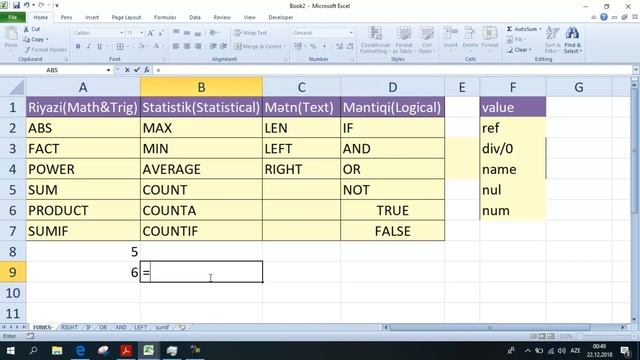Screen dimensions: 640x360
Task: Open the Find & Select binoculars menu
Action: click(x=573, y=40)
